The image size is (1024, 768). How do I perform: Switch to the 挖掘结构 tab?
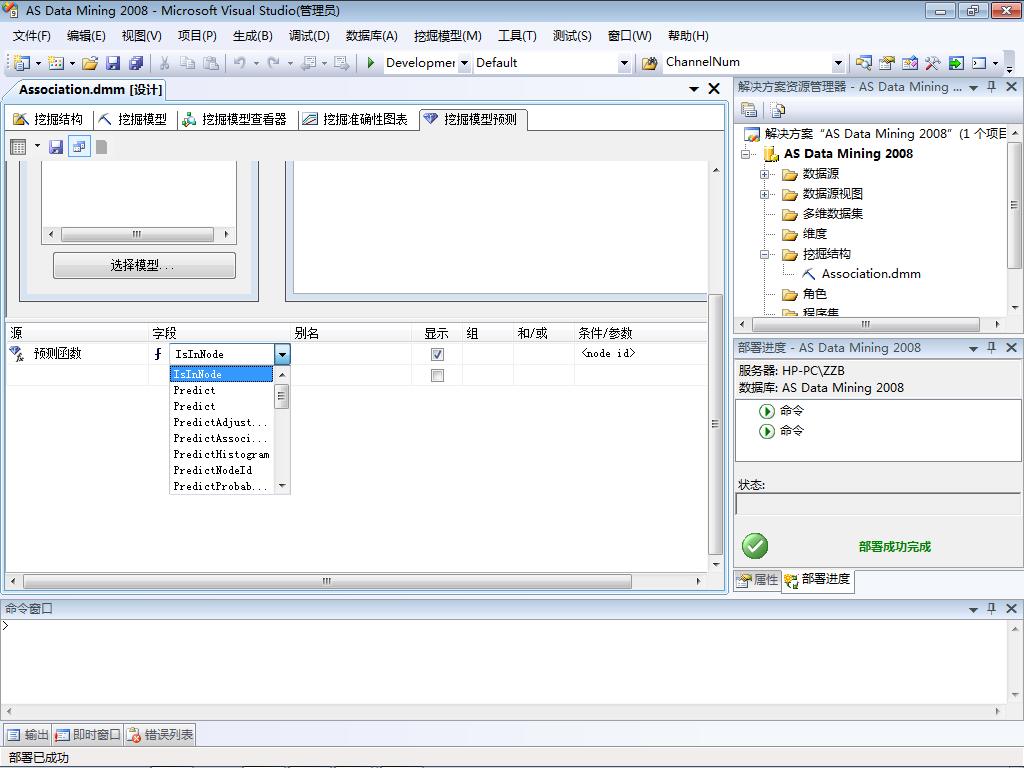(48, 120)
